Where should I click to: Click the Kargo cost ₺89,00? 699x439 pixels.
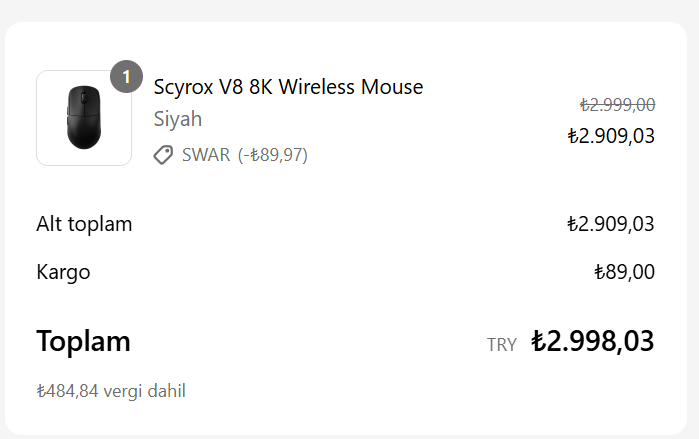pyautogui.click(x=624, y=271)
